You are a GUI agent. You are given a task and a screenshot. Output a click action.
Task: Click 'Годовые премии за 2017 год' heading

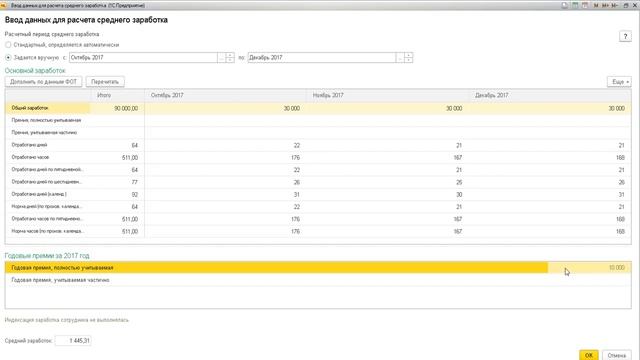click(47, 256)
